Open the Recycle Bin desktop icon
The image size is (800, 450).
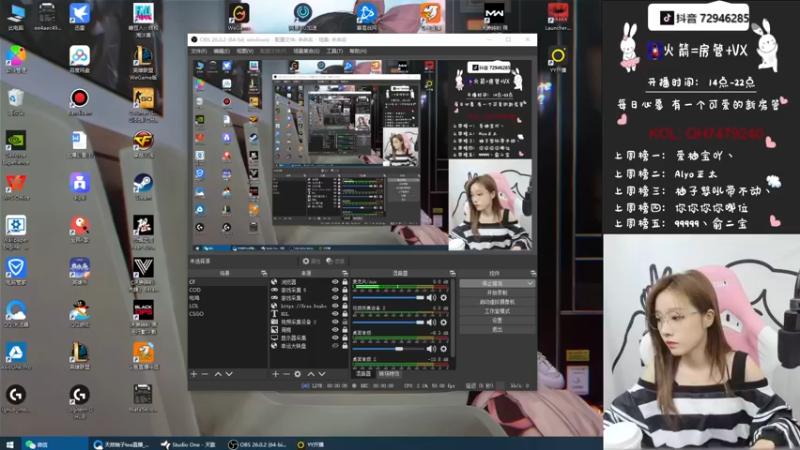pyautogui.click(x=16, y=102)
